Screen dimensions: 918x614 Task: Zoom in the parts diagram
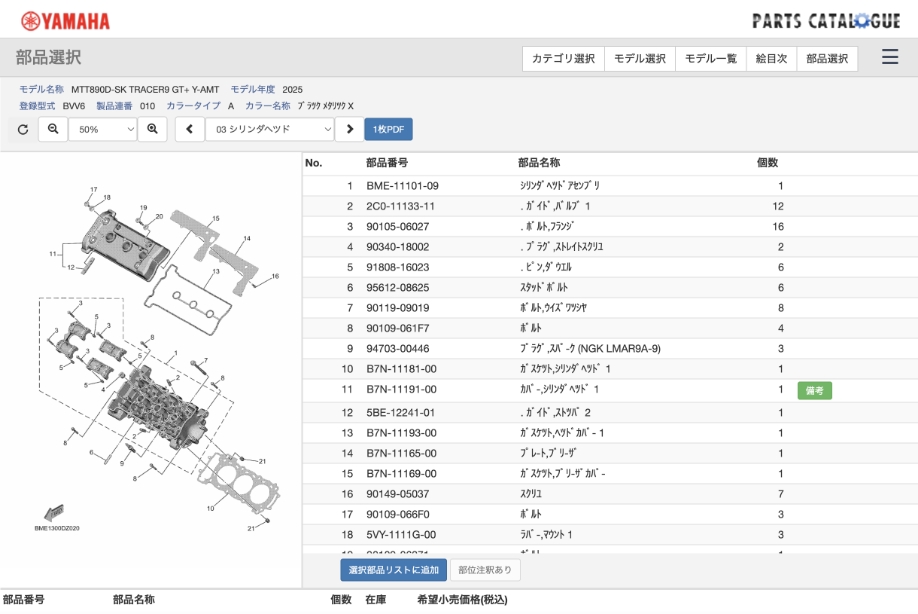[152, 129]
